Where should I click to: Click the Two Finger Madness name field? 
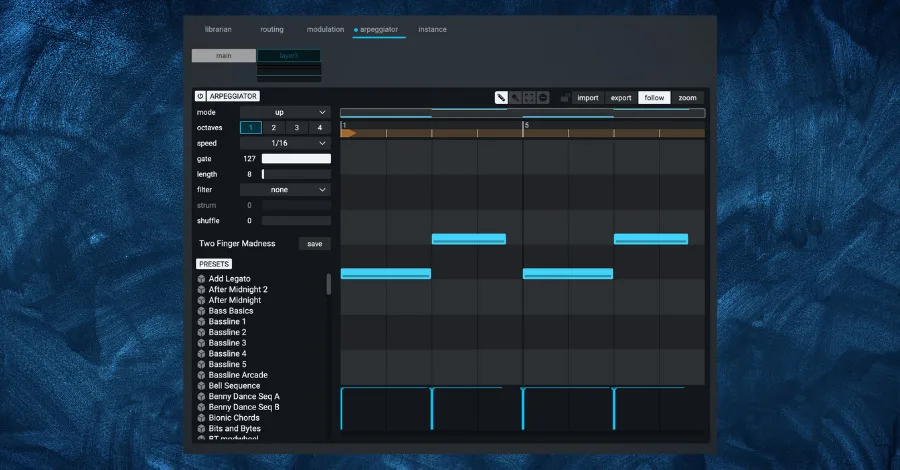(237, 243)
